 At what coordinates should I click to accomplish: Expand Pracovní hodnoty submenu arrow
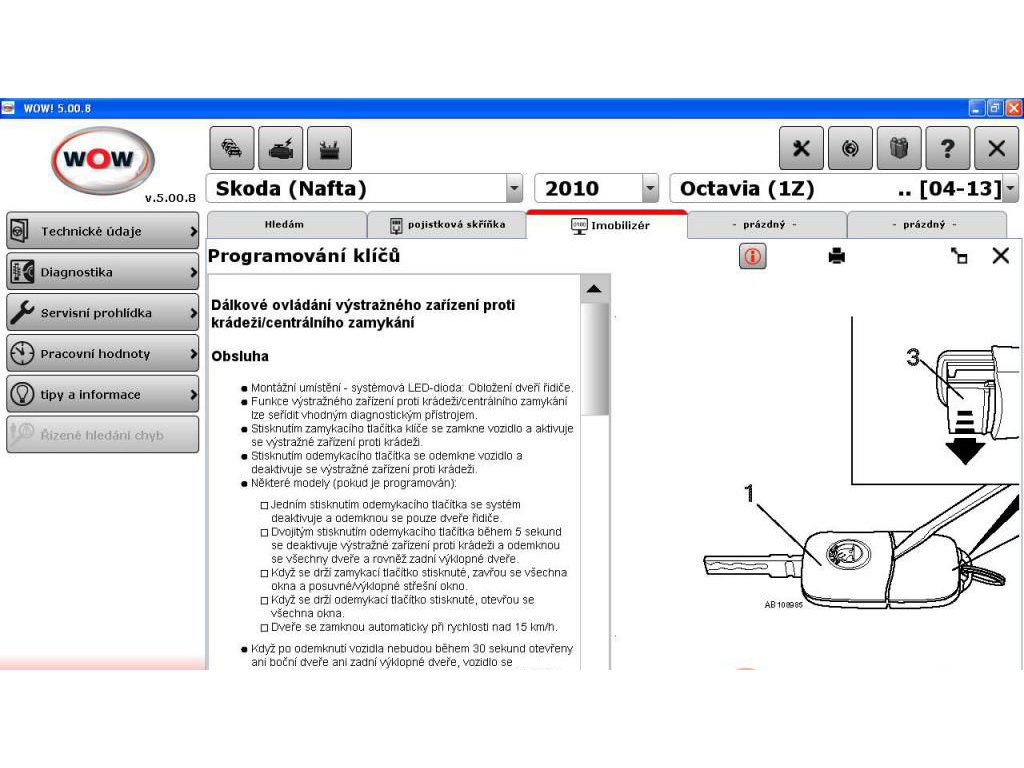pyautogui.click(x=193, y=353)
